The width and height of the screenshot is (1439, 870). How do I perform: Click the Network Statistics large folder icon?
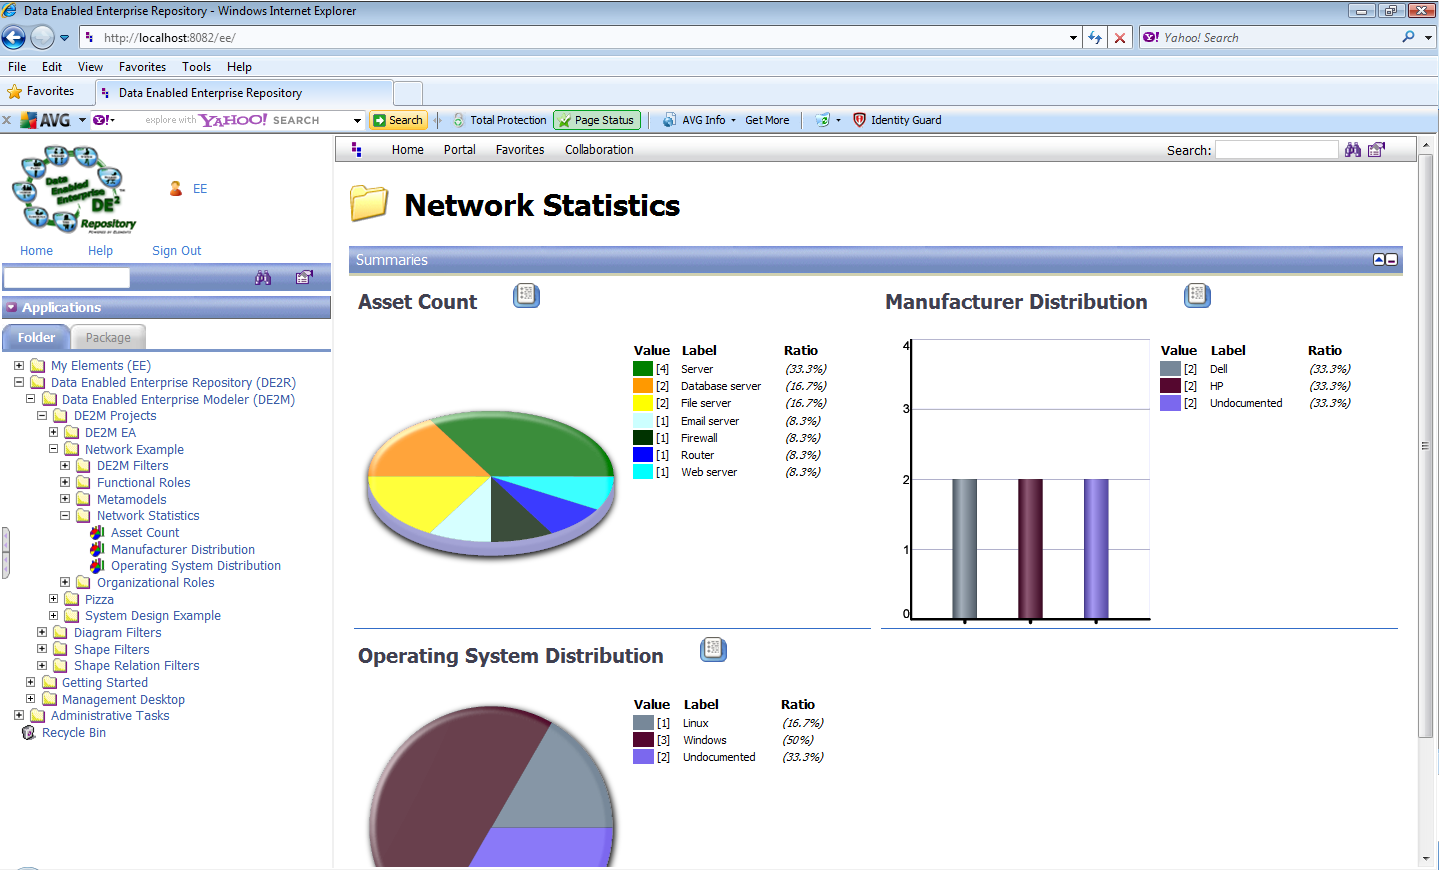tap(369, 203)
